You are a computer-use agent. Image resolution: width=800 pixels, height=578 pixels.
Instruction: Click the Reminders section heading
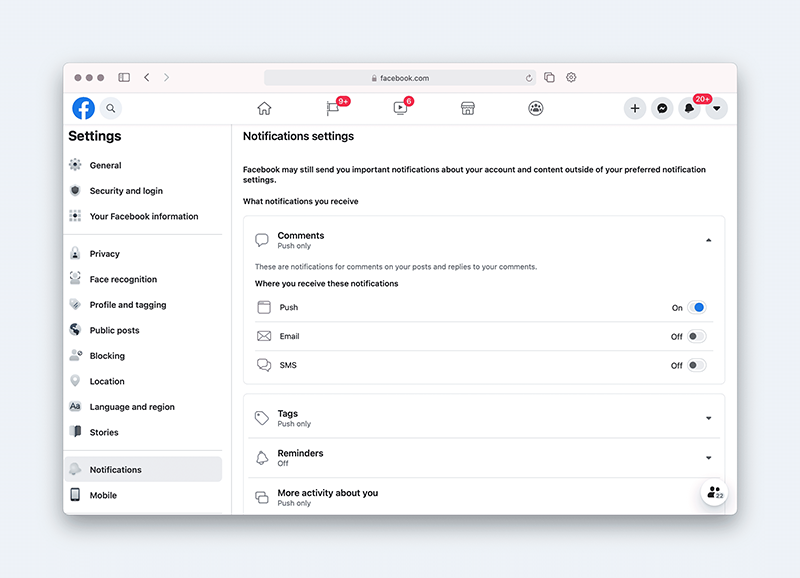coord(300,453)
